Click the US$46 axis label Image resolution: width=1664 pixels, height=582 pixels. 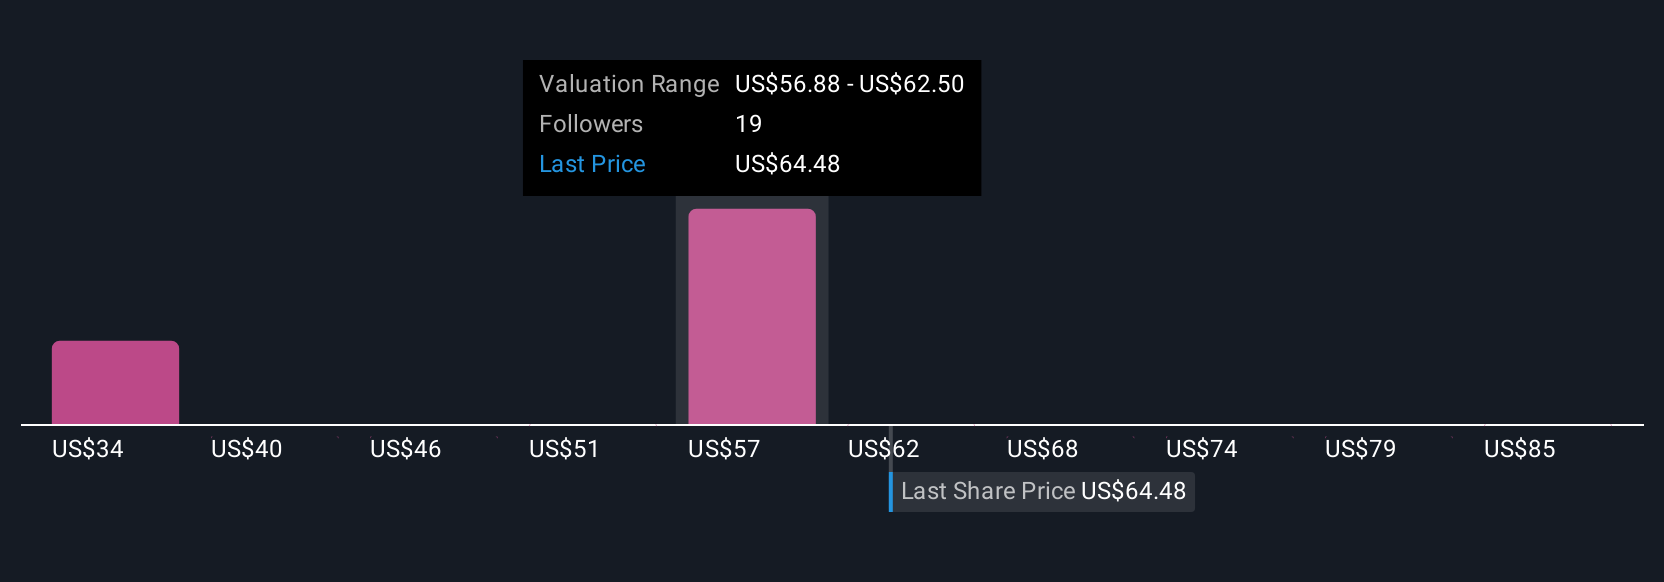405,449
